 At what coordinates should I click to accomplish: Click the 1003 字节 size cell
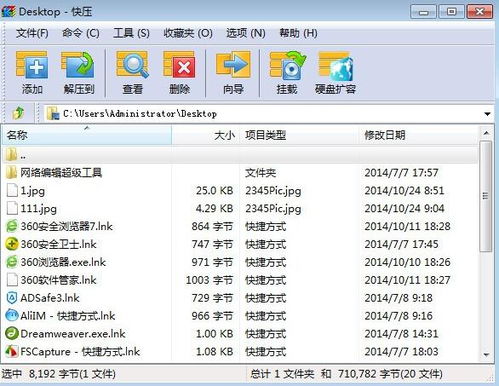209,280
